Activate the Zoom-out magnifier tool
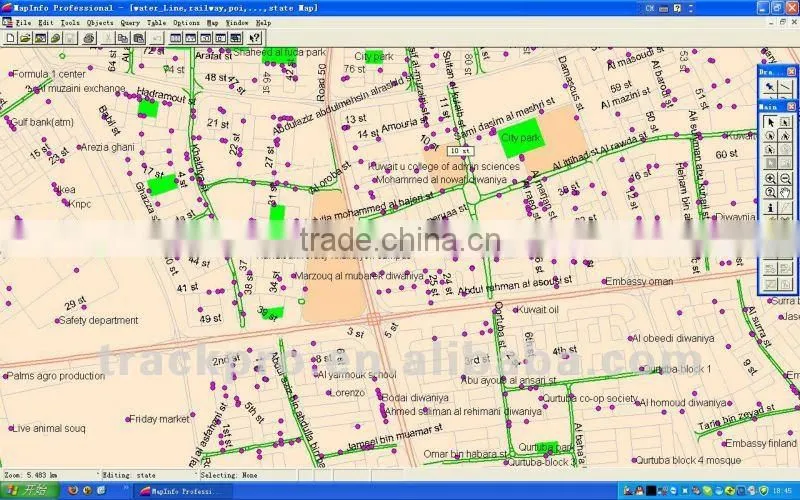This screenshot has width=800, height=500. pos(785,179)
